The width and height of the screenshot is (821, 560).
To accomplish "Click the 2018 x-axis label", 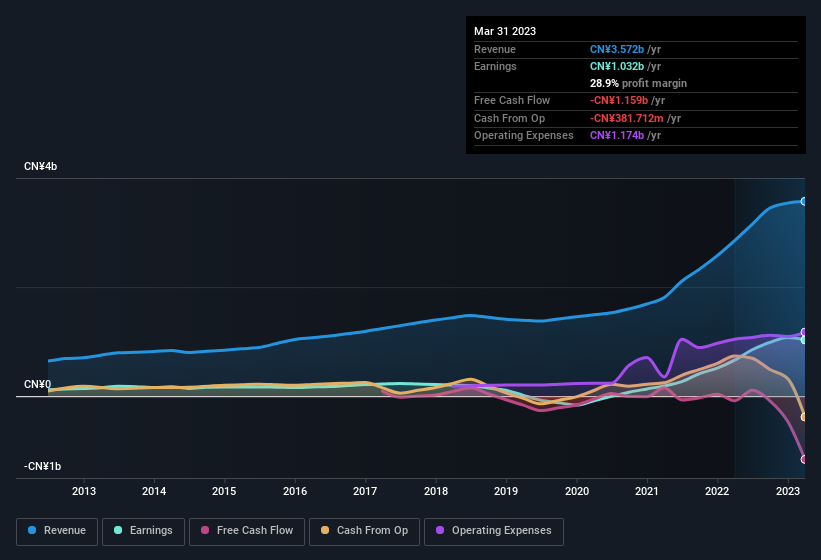I will [436, 491].
